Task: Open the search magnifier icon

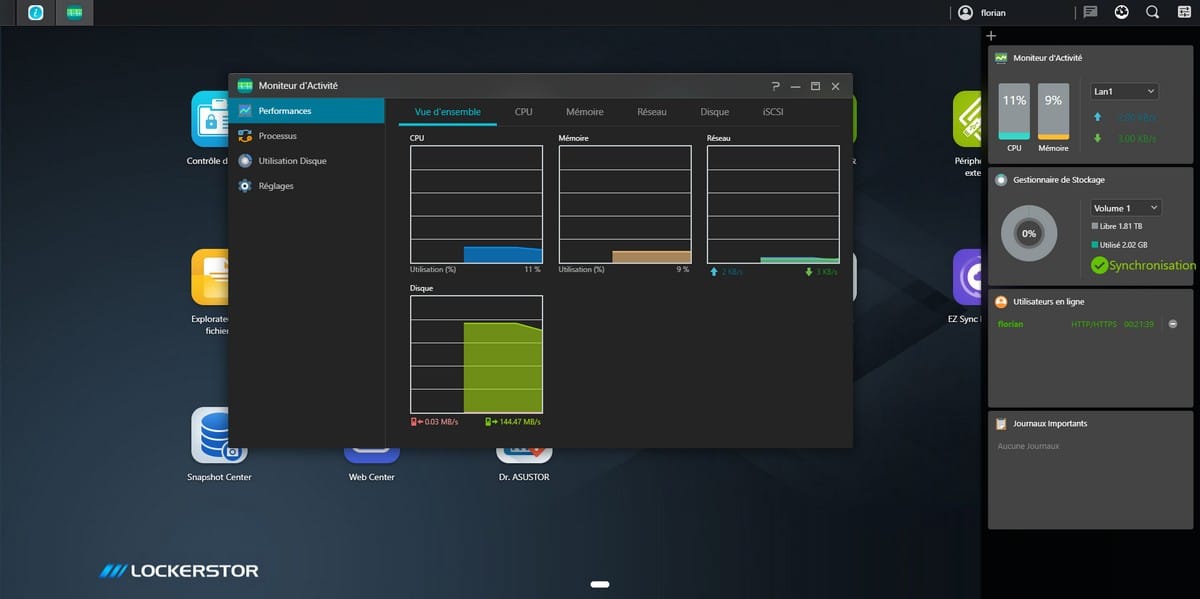Action: [x=1152, y=12]
